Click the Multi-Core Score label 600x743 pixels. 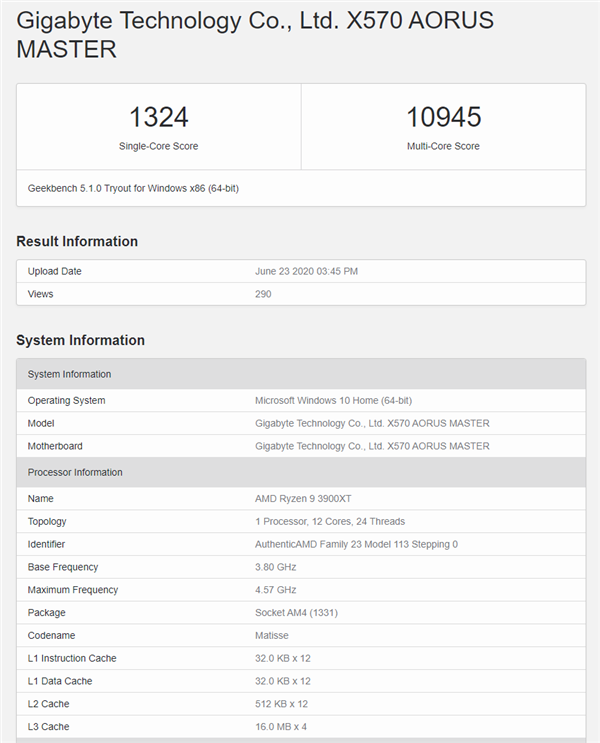pos(443,146)
